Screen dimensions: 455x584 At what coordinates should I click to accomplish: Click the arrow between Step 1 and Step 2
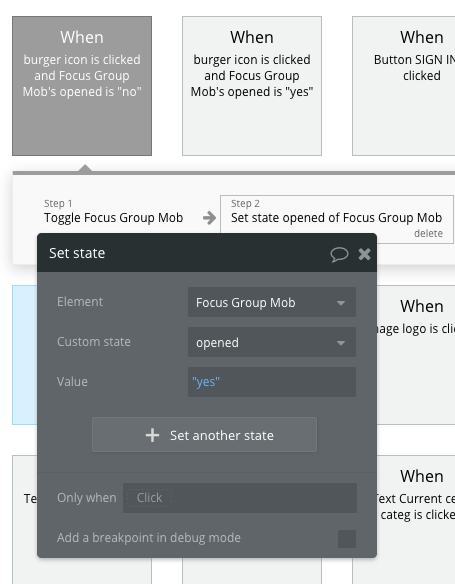(210, 218)
